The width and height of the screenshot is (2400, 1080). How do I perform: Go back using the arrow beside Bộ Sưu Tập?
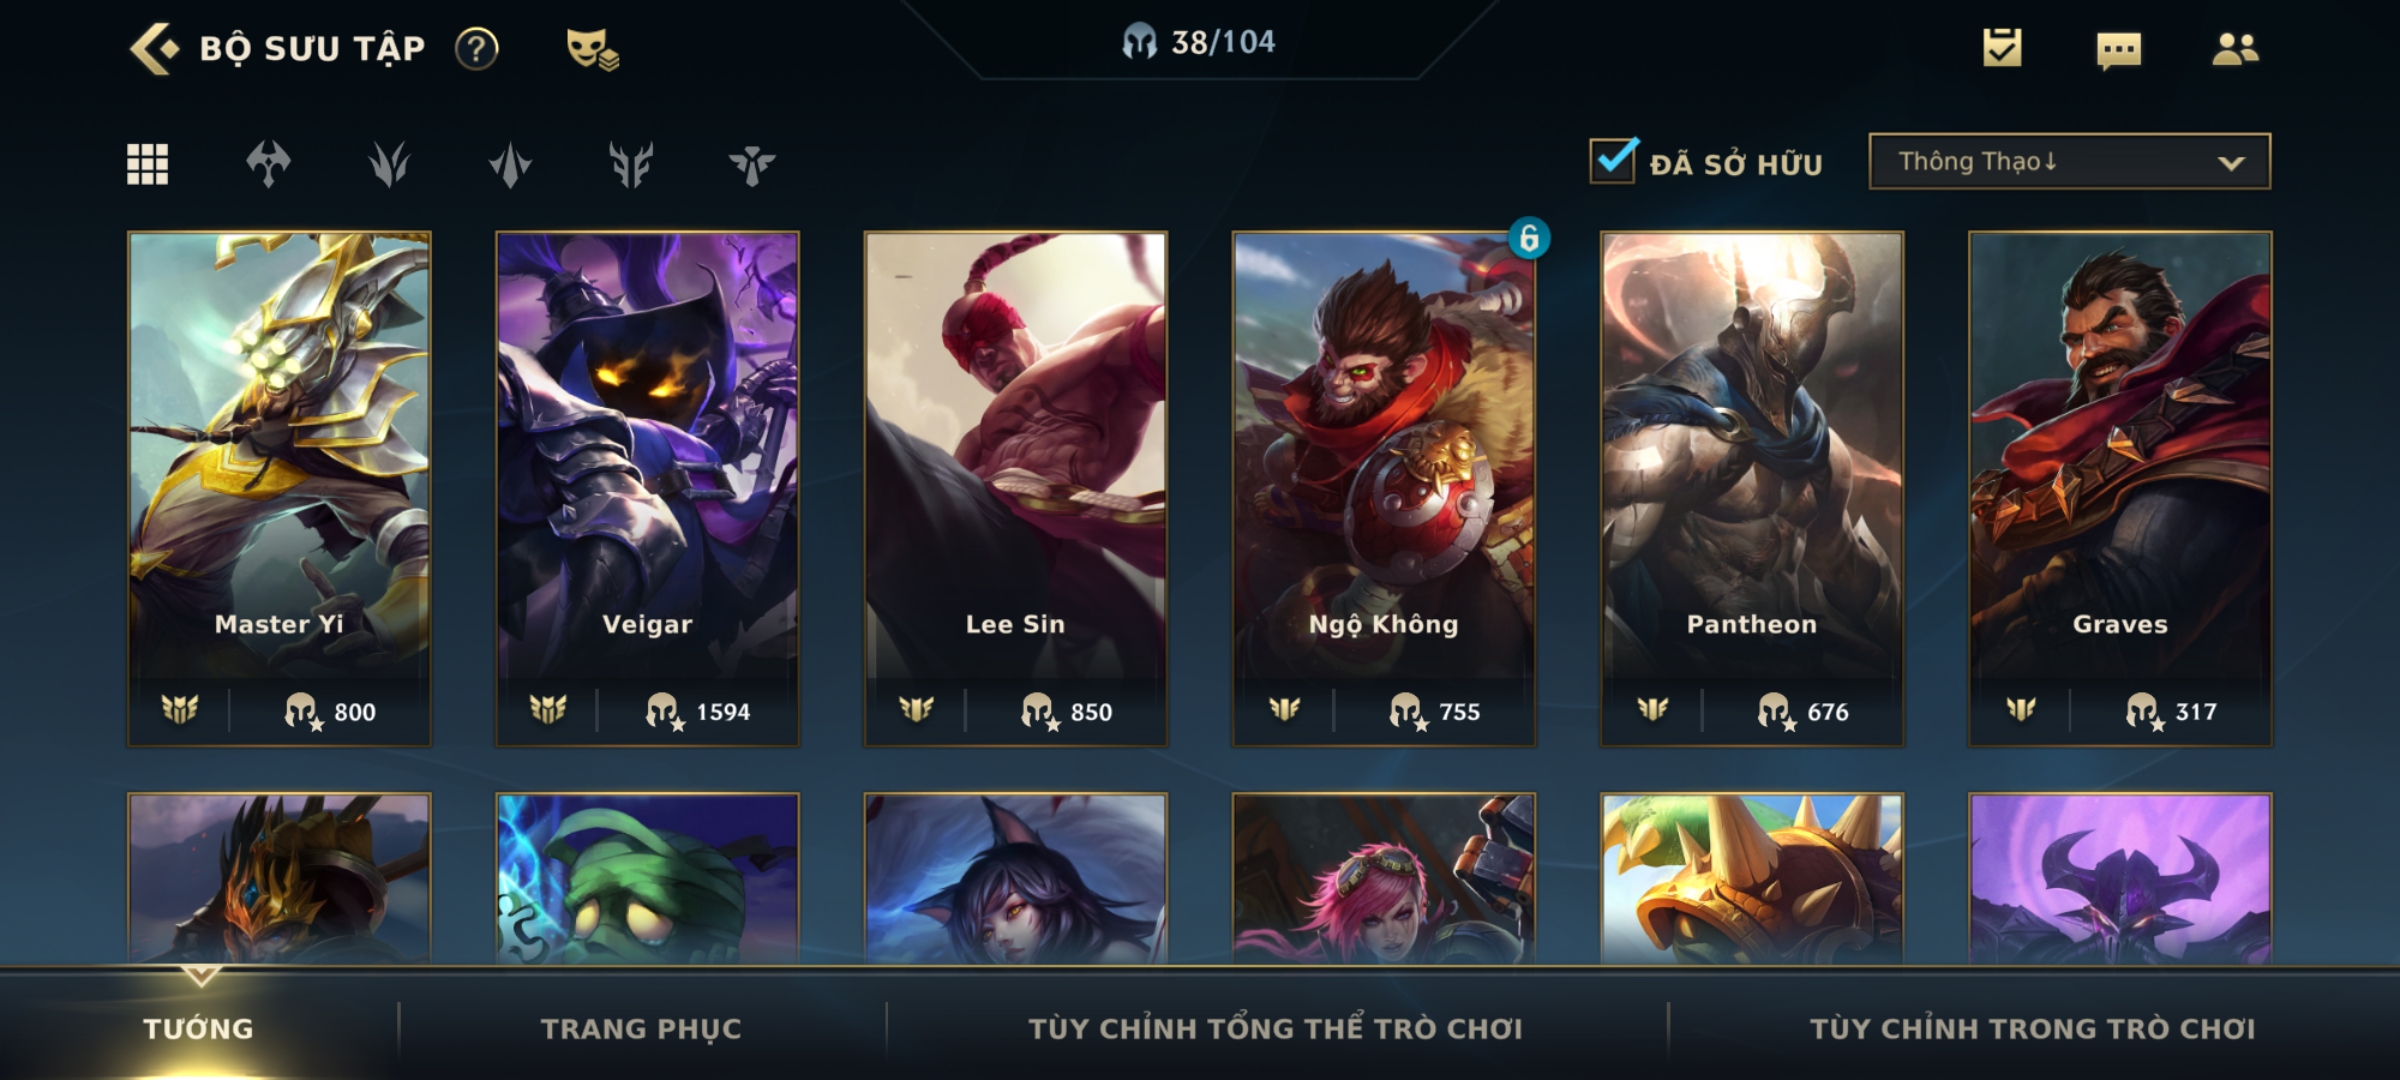[x=154, y=48]
